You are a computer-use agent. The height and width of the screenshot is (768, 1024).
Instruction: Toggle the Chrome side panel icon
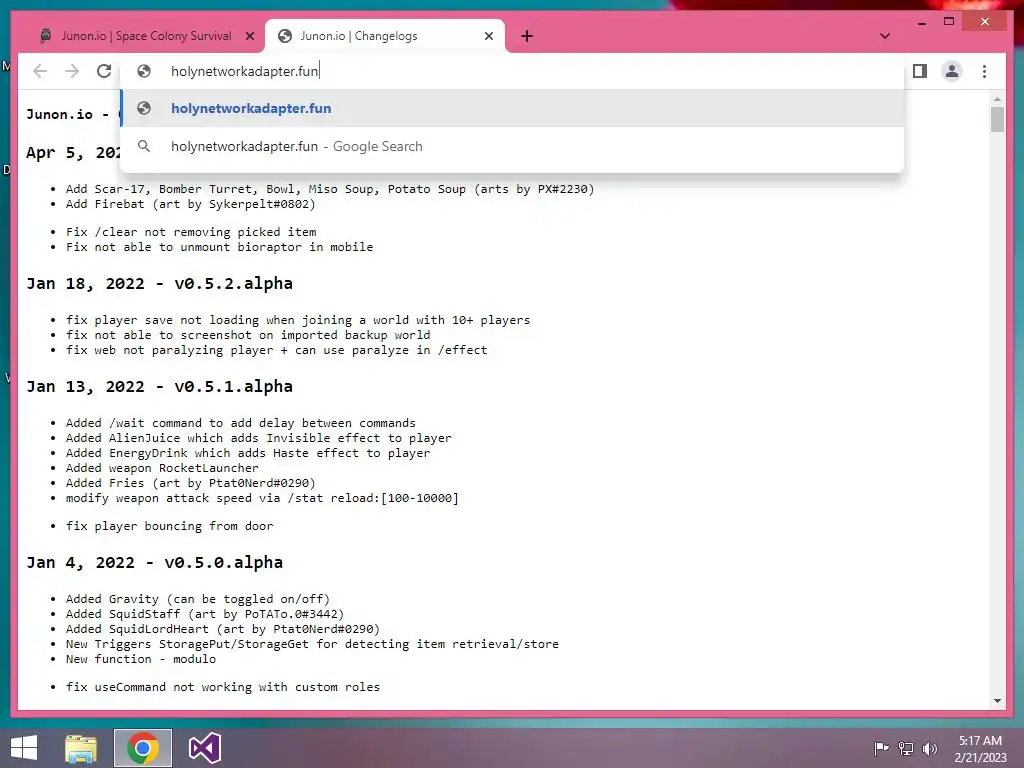(920, 71)
